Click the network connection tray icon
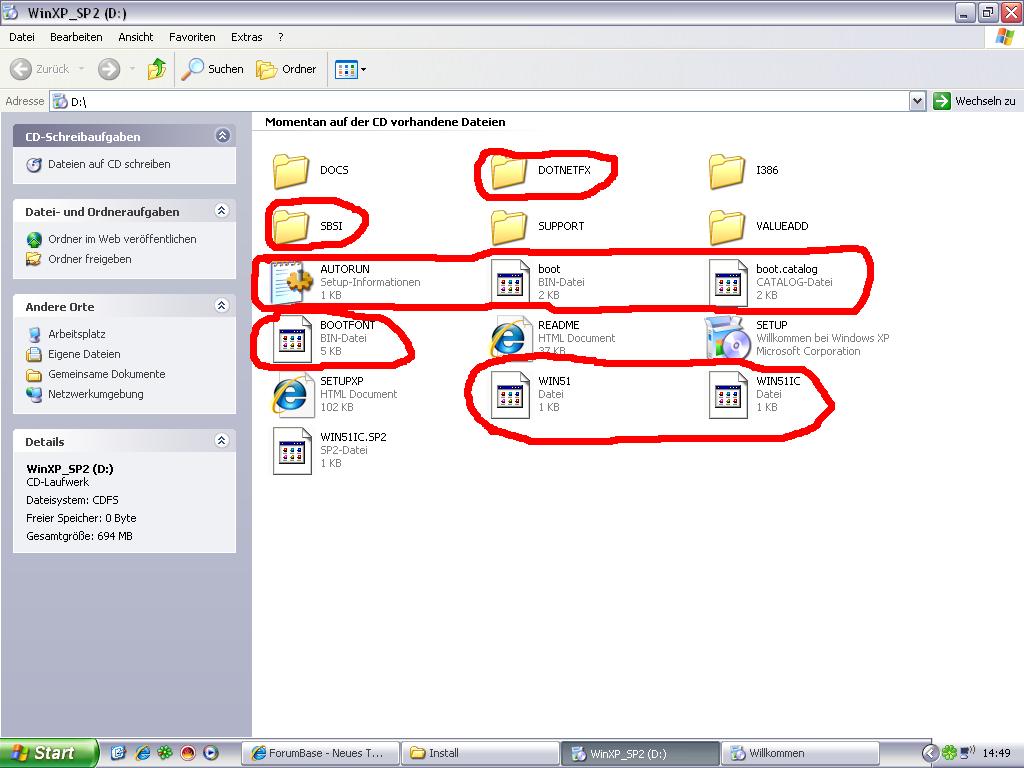 pos(967,752)
